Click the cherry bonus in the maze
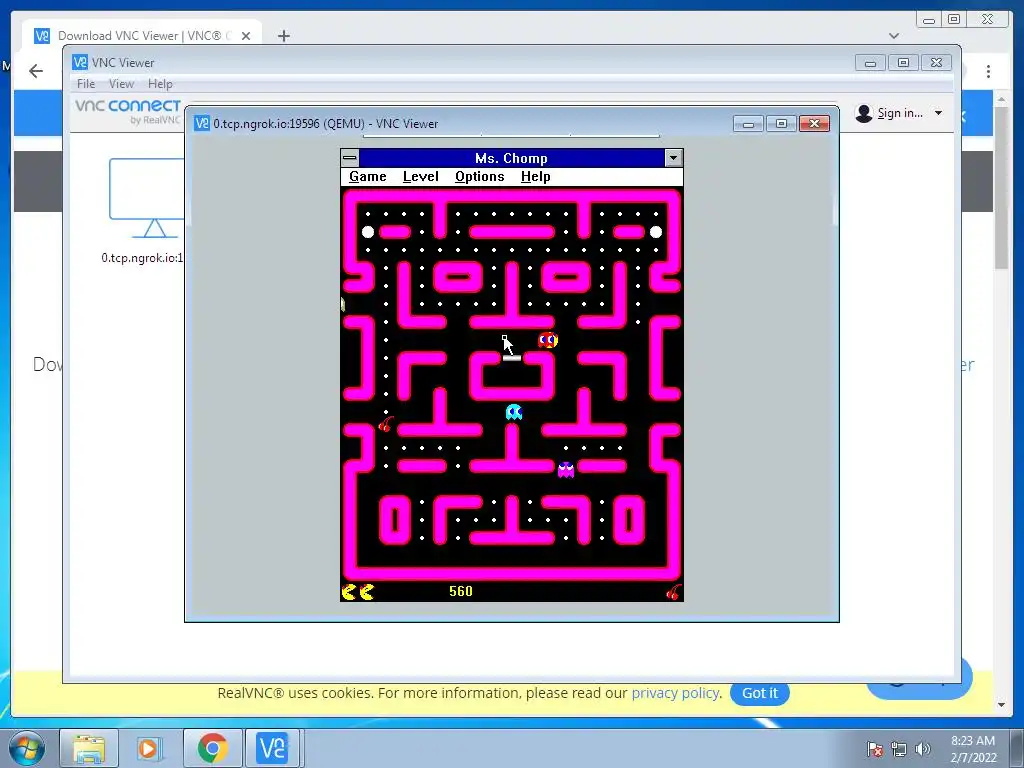Image resolution: width=1024 pixels, height=768 pixels. pyautogui.click(x=386, y=424)
